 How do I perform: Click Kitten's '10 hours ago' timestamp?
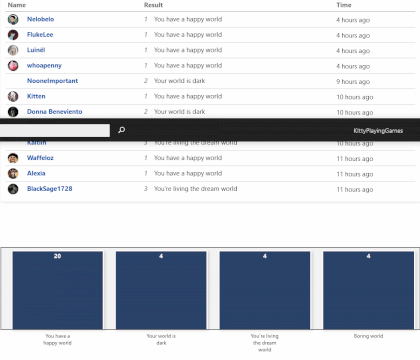tap(355, 97)
